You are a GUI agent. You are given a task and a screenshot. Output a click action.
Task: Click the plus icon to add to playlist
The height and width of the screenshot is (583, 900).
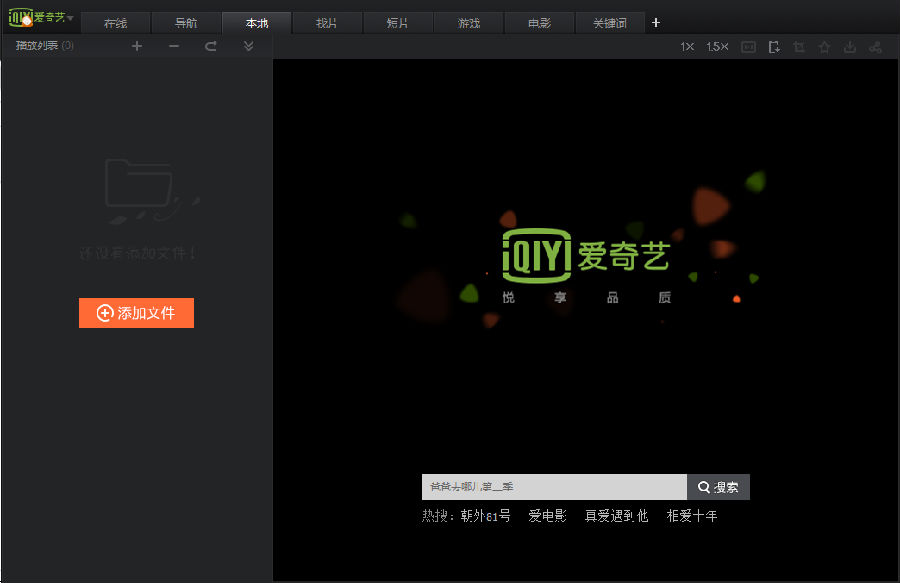[137, 46]
